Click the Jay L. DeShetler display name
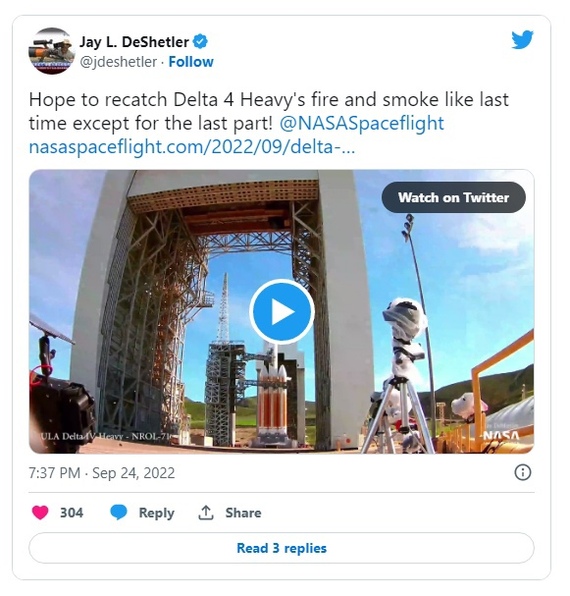The width and height of the screenshot is (570, 596). pyautogui.click(x=134, y=42)
